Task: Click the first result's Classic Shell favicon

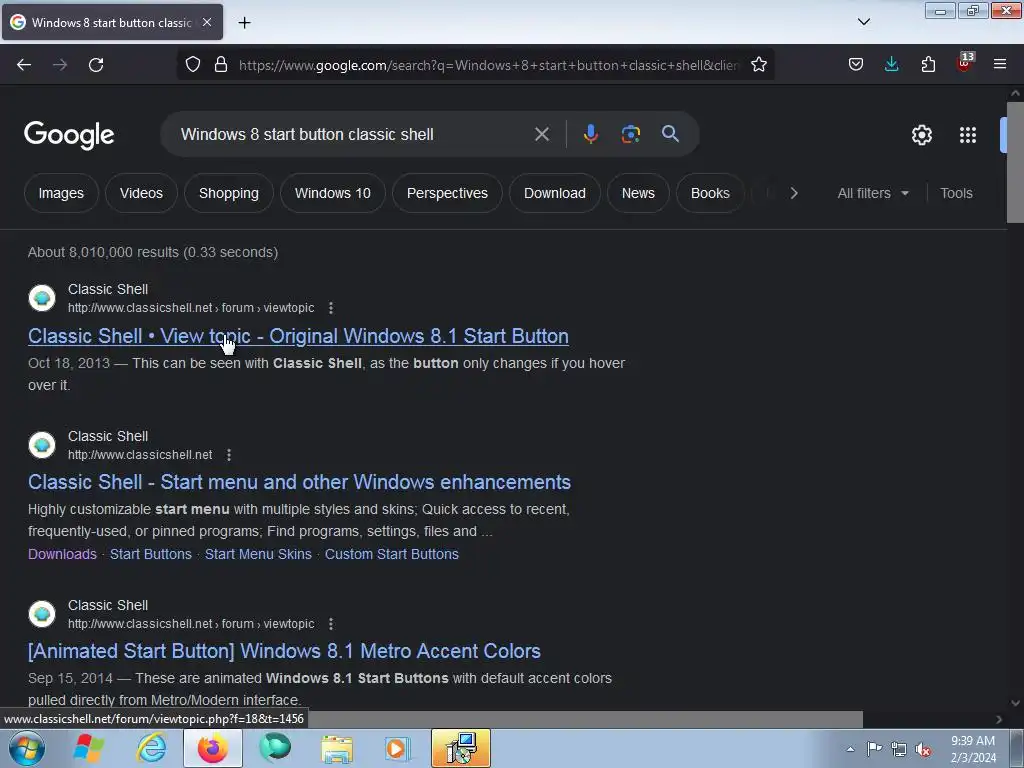Action: [x=42, y=298]
